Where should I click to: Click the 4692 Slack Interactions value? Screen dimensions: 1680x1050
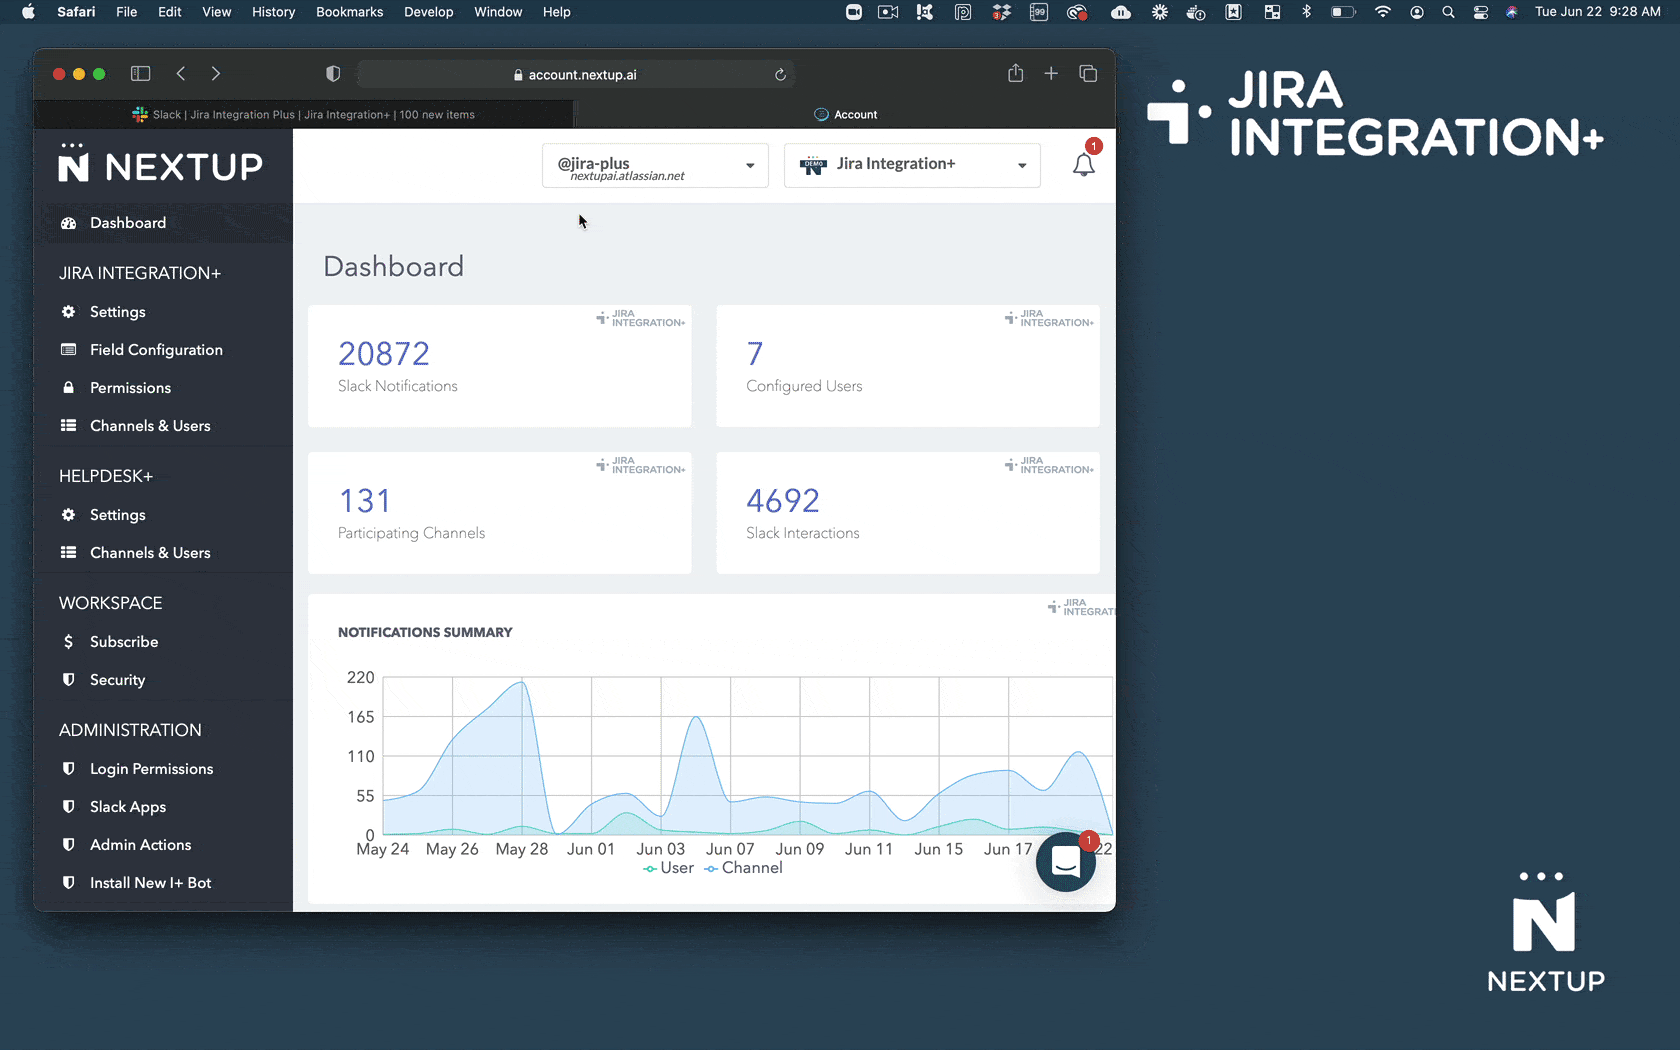(783, 501)
